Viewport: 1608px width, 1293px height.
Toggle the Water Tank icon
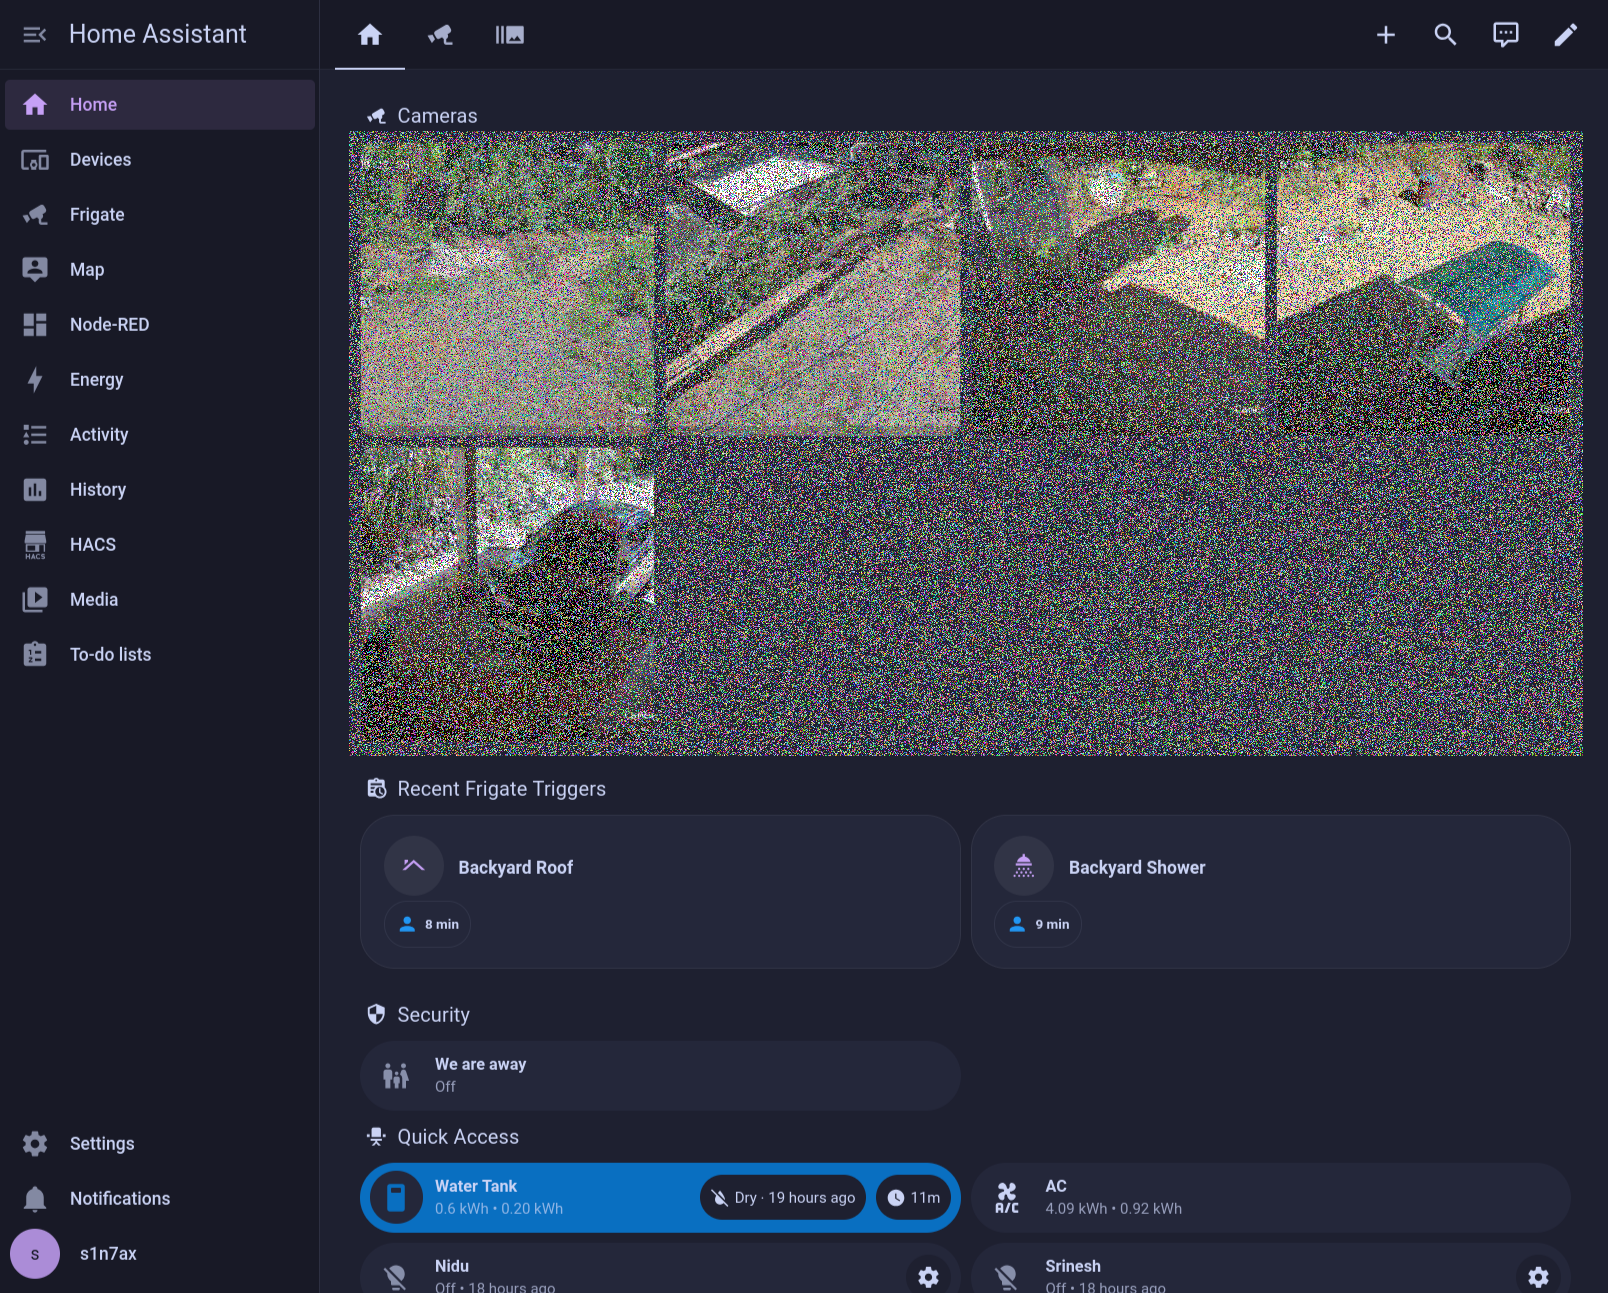(x=396, y=1198)
